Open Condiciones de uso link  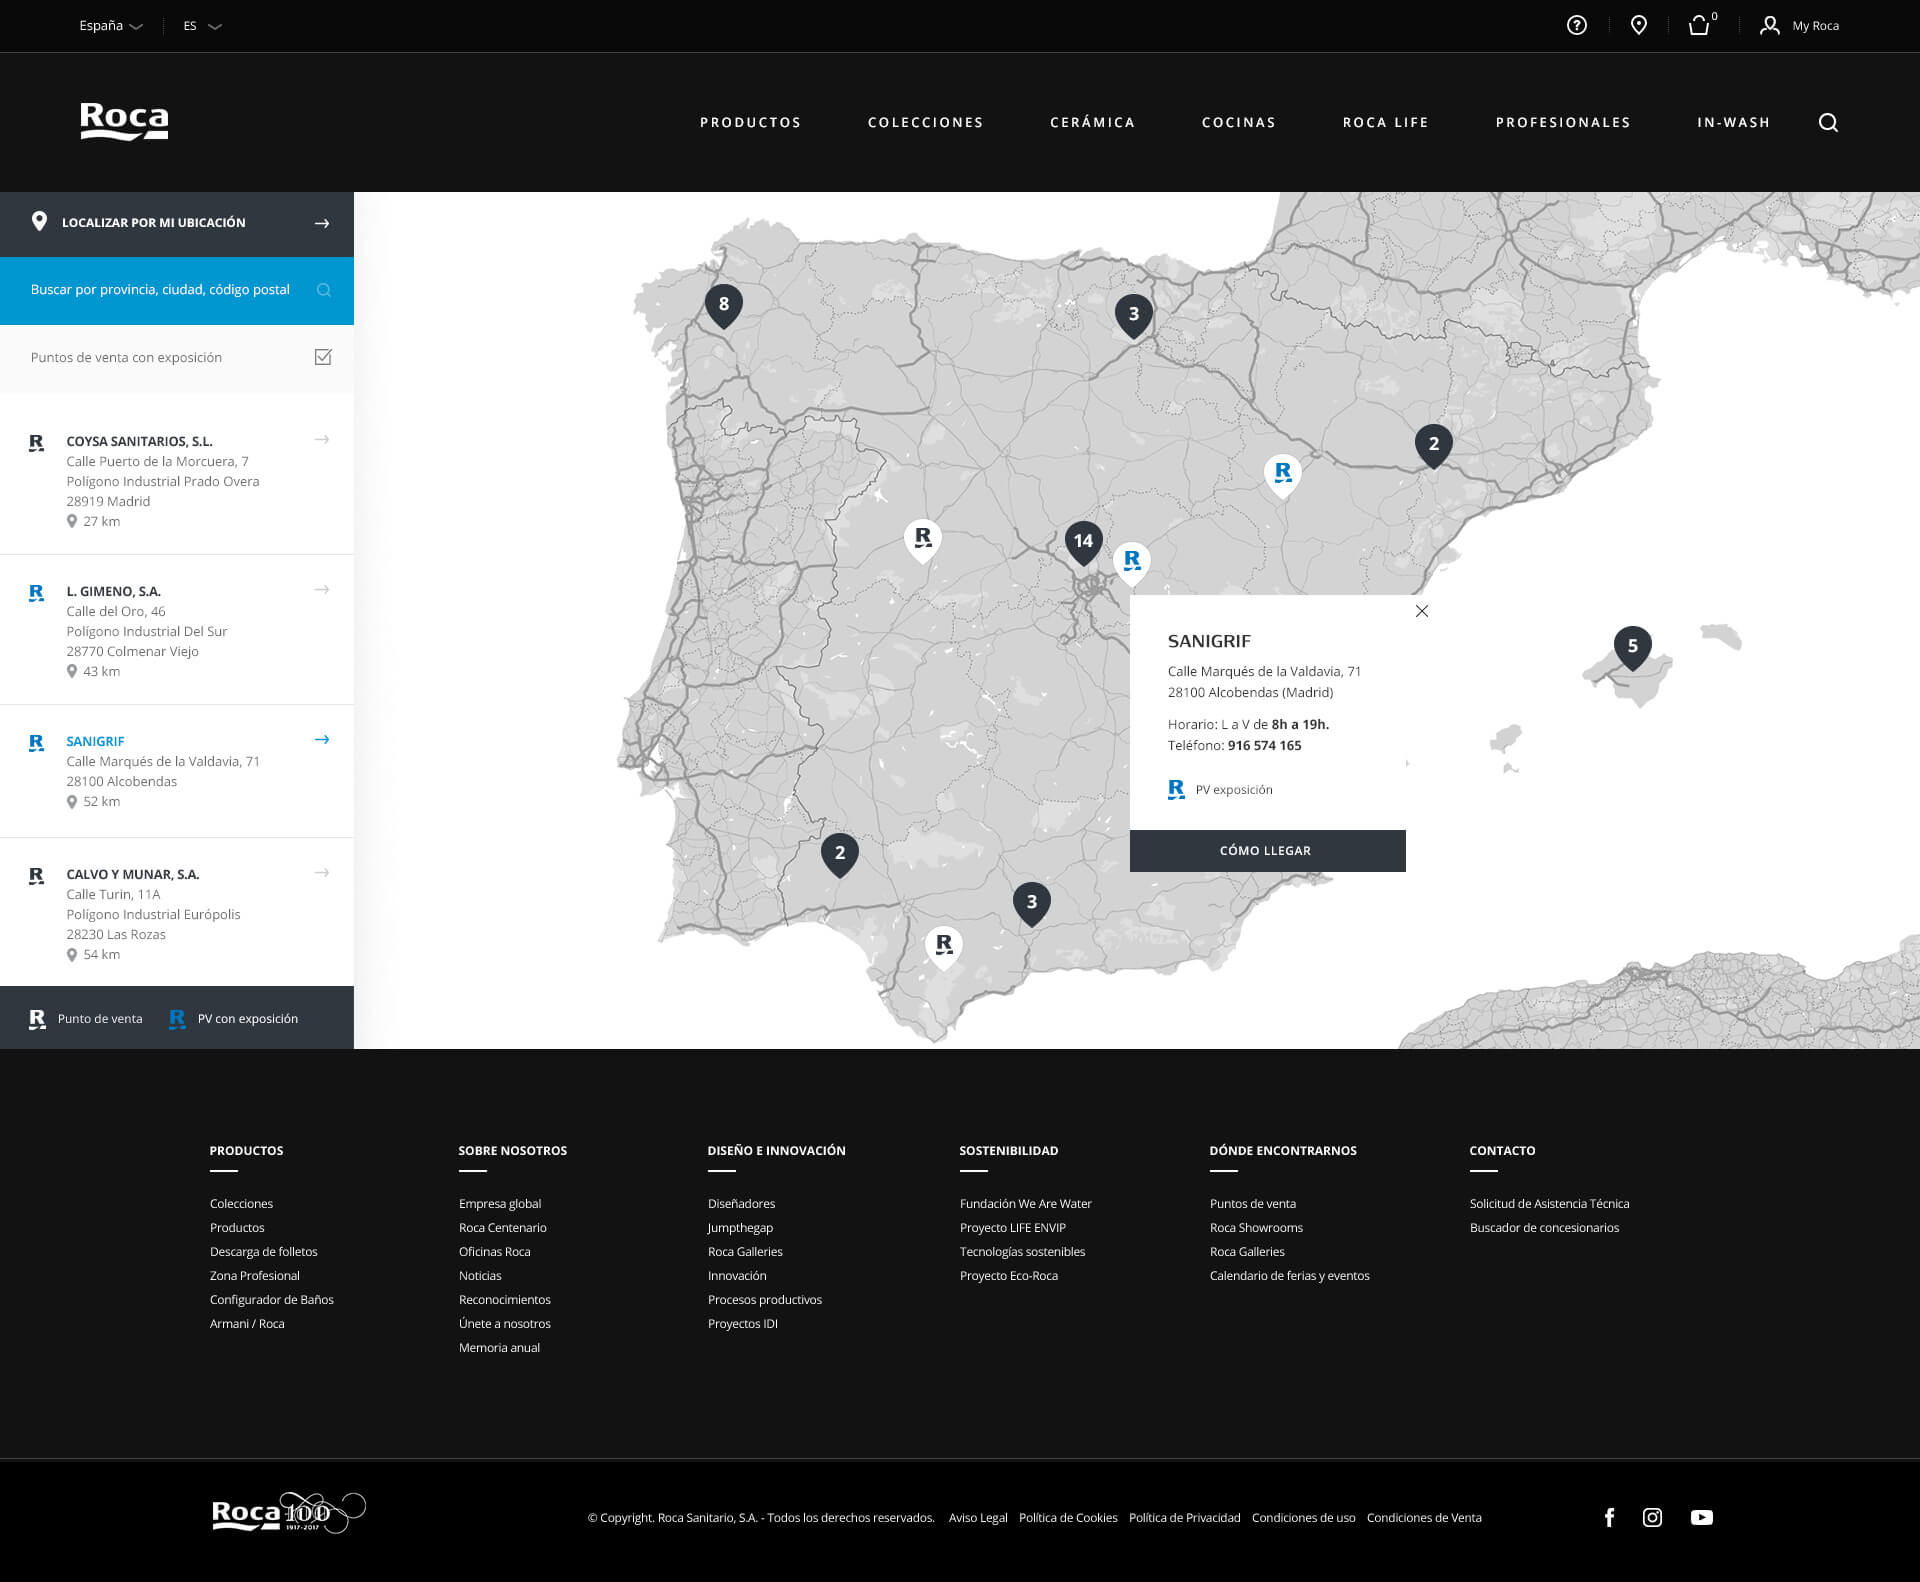click(1303, 1518)
